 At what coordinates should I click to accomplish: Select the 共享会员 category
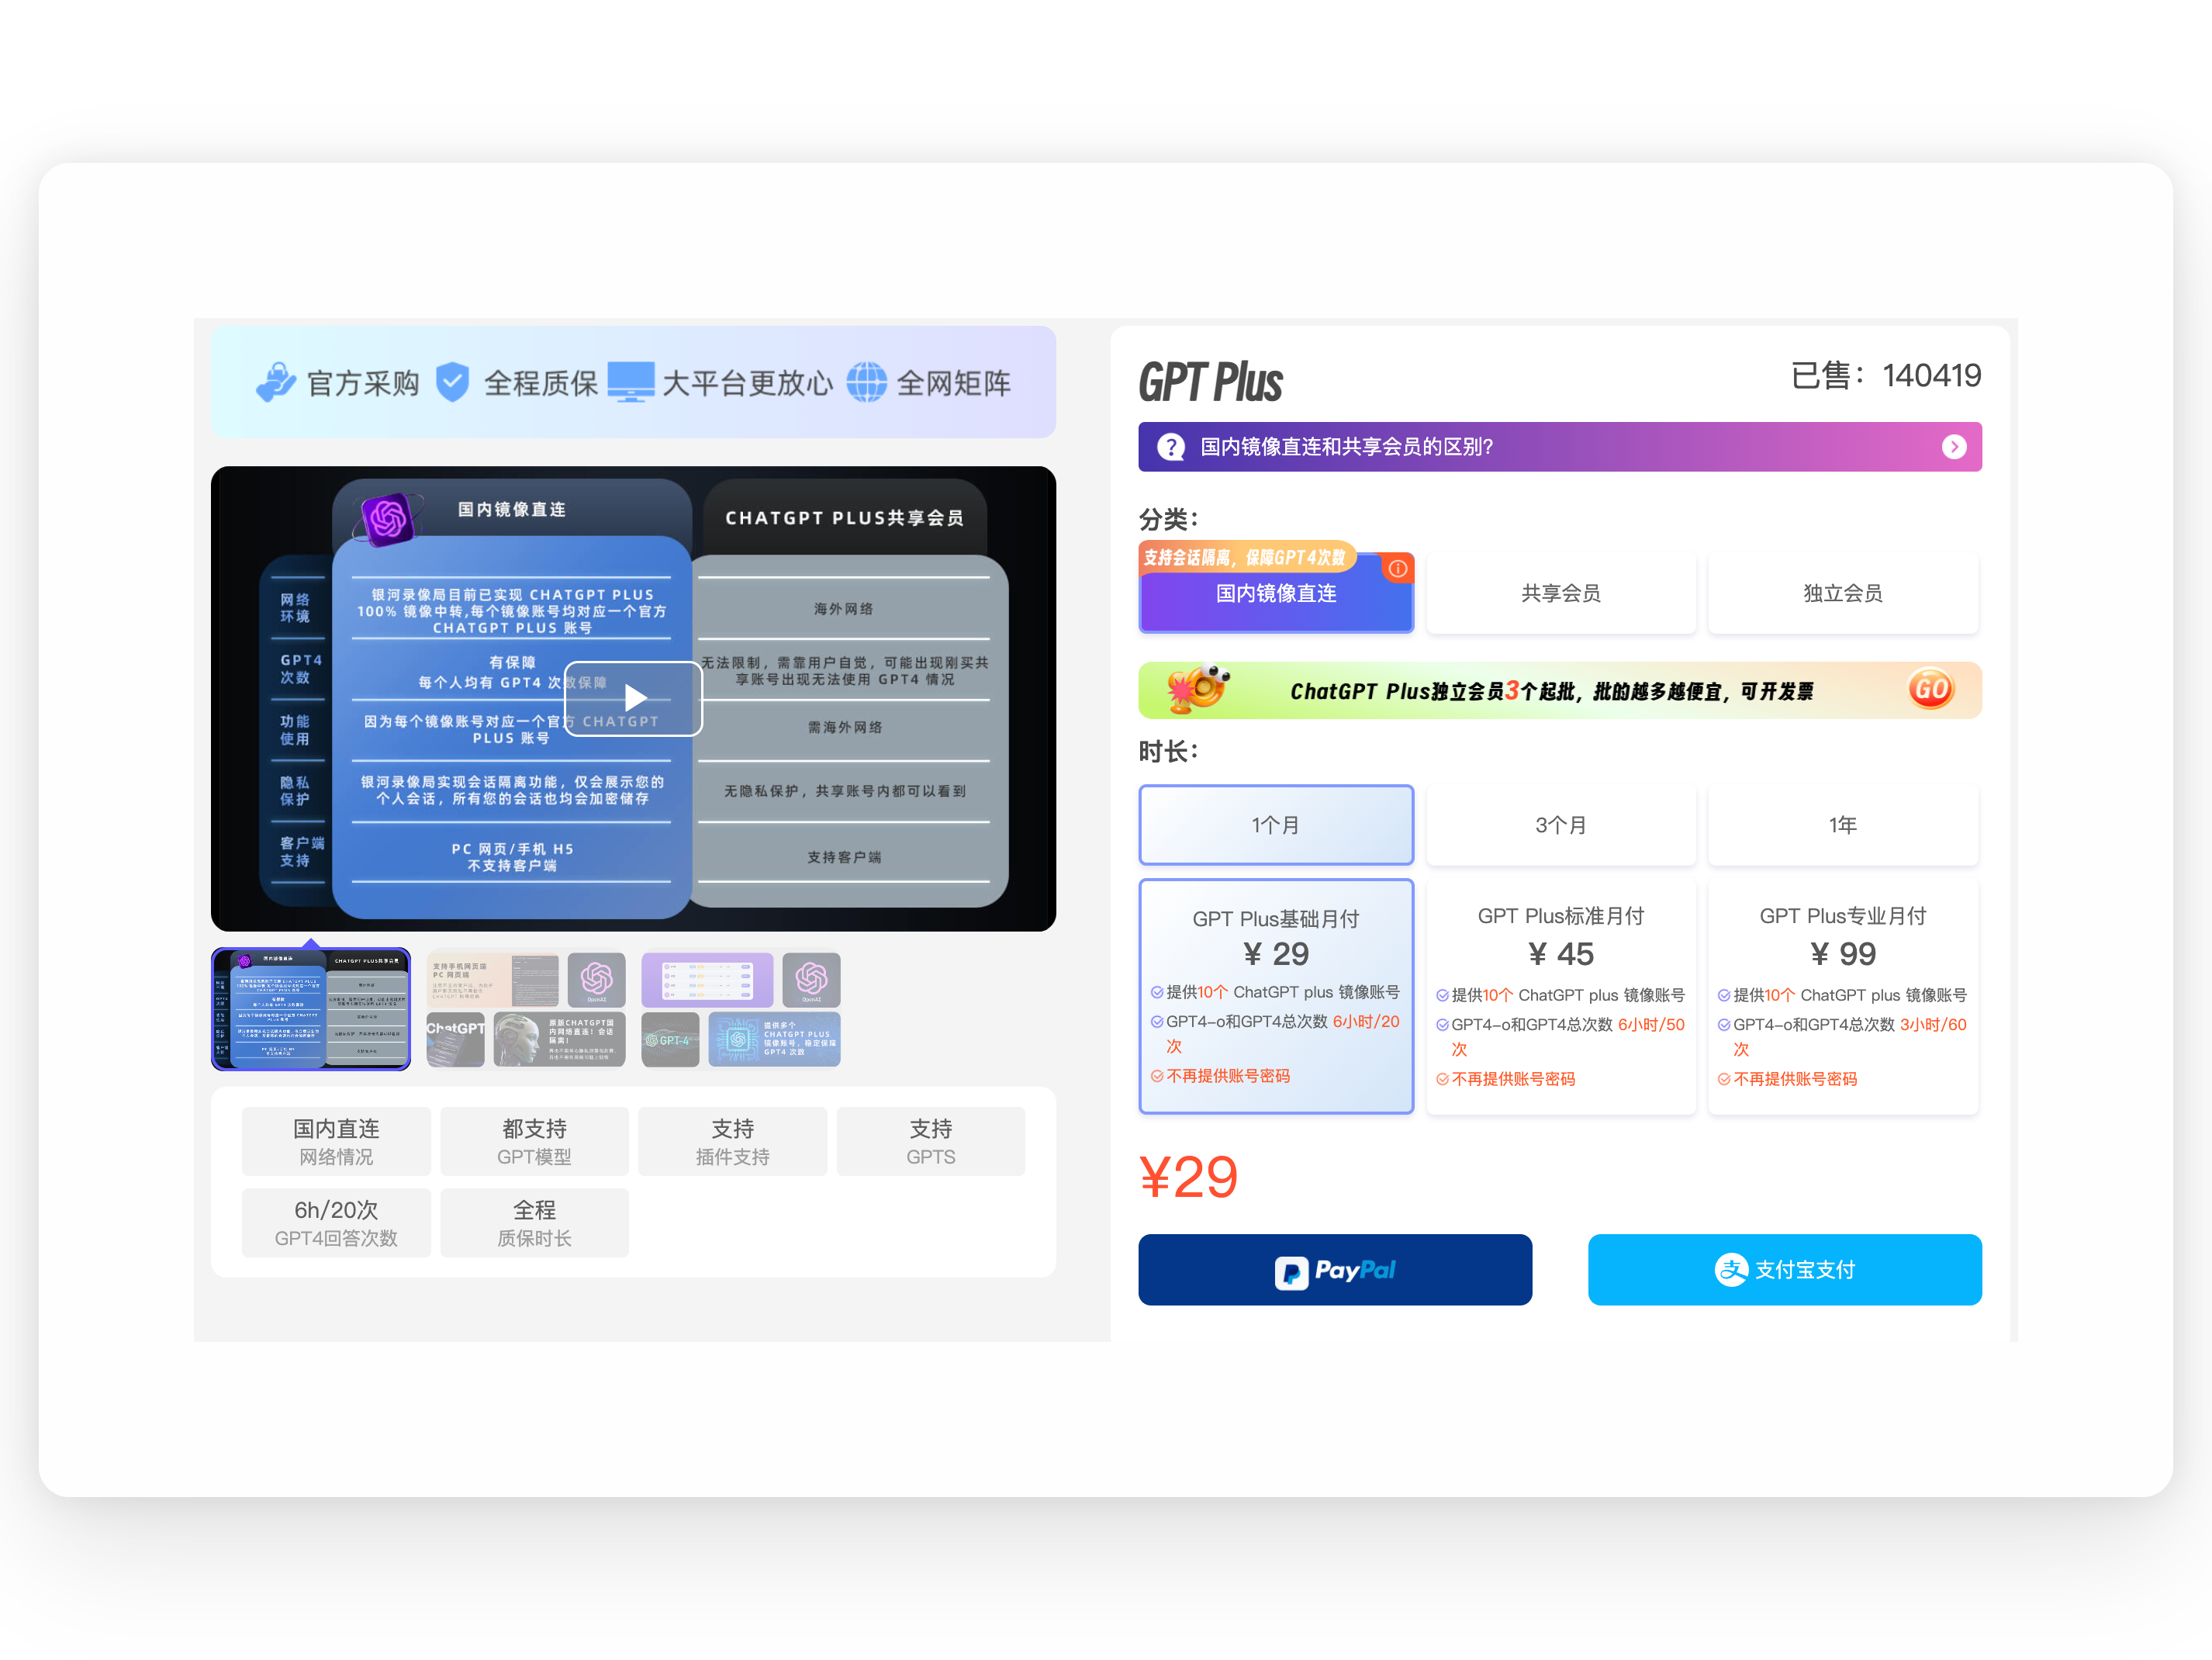click(x=1560, y=594)
